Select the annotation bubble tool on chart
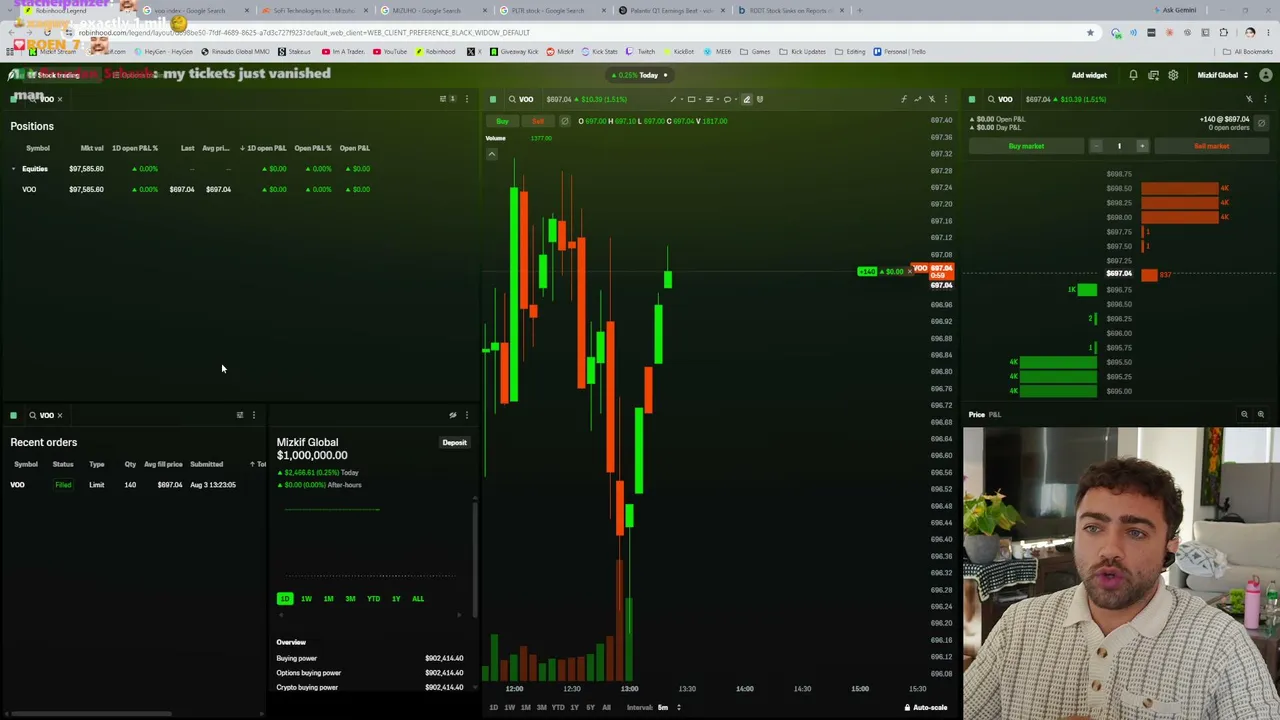This screenshot has height=720, width=1280. click(x=727, y=99)
